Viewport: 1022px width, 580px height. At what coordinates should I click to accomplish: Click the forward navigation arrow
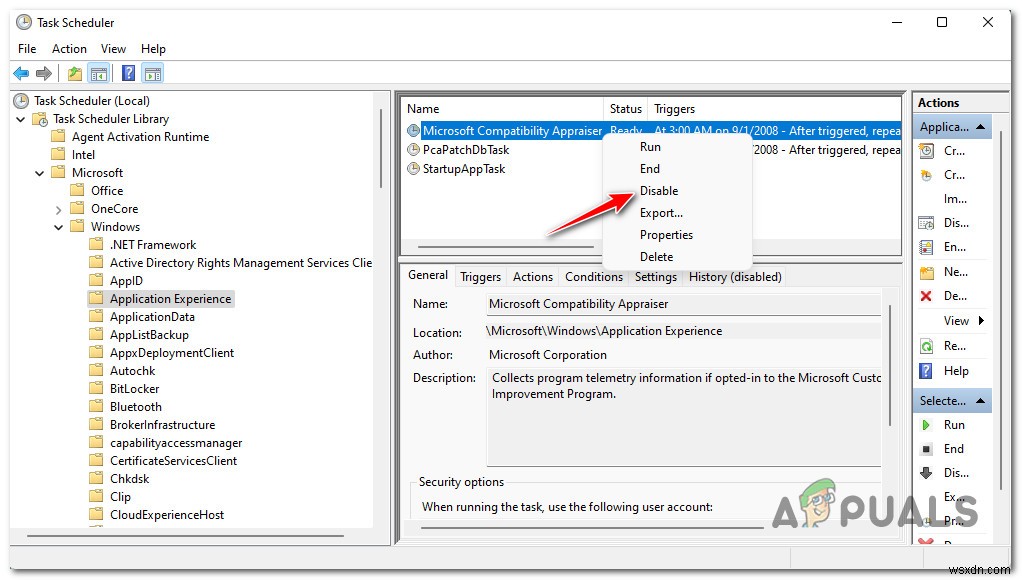pos(43,72)
